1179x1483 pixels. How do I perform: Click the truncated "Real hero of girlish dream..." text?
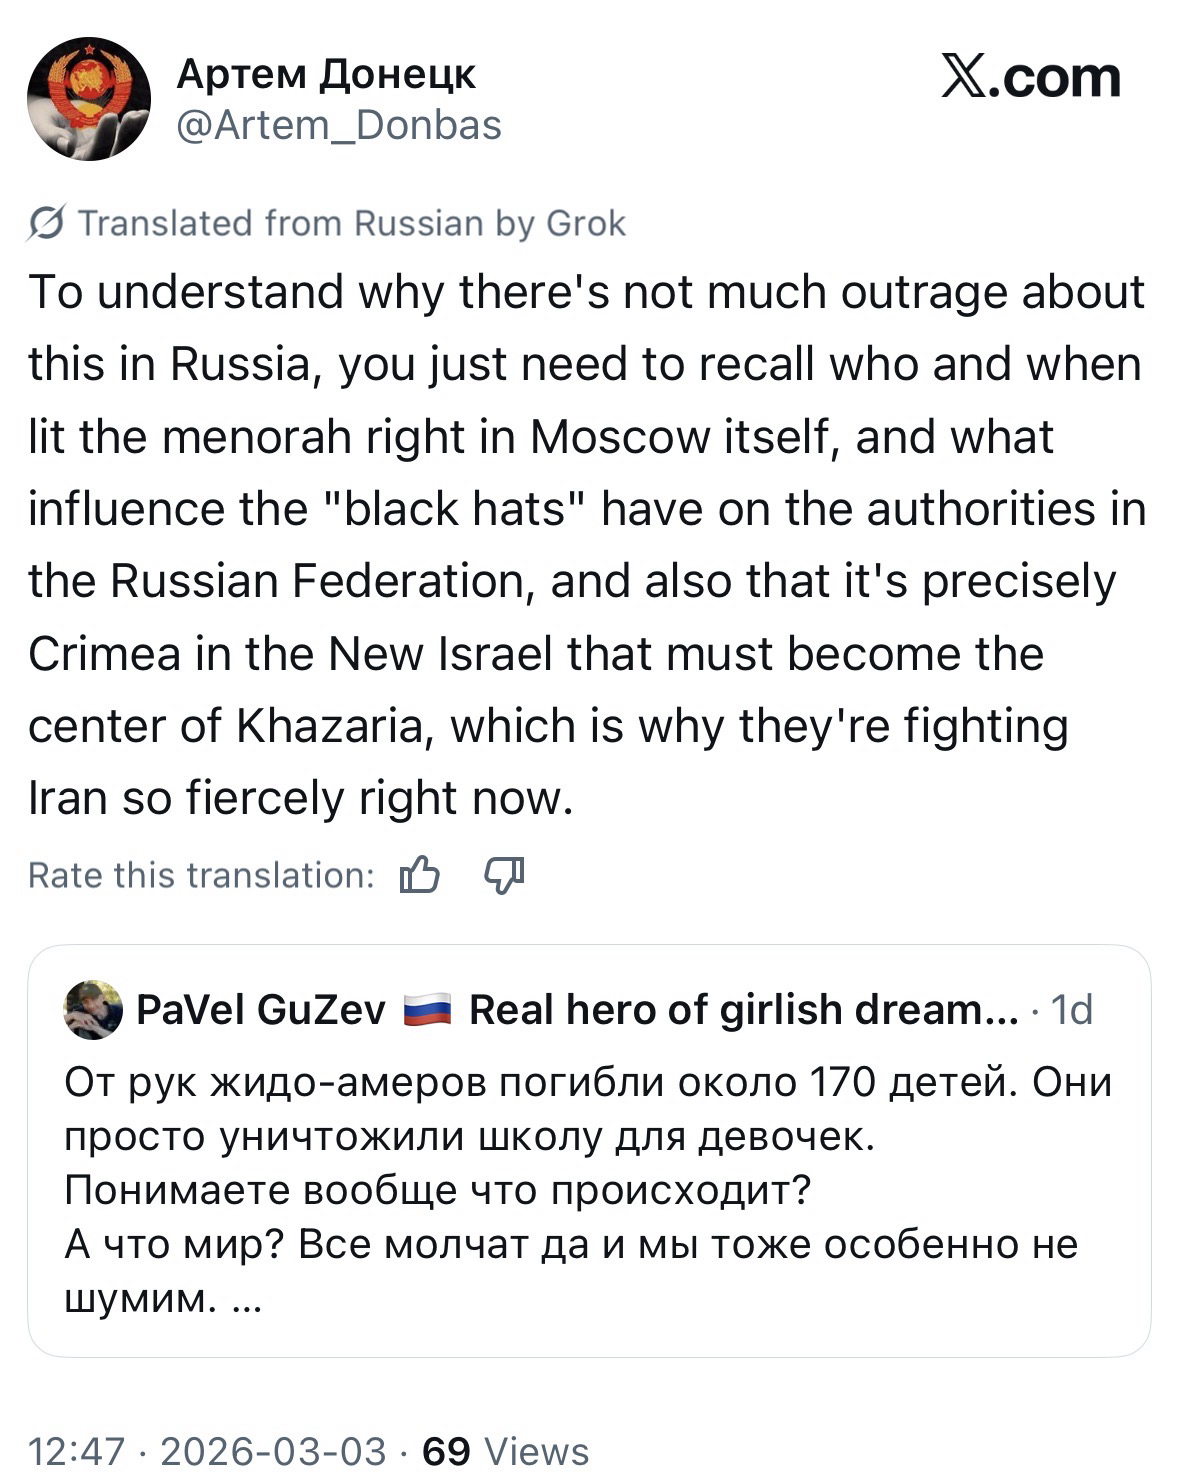click(x=743, y=1010)
